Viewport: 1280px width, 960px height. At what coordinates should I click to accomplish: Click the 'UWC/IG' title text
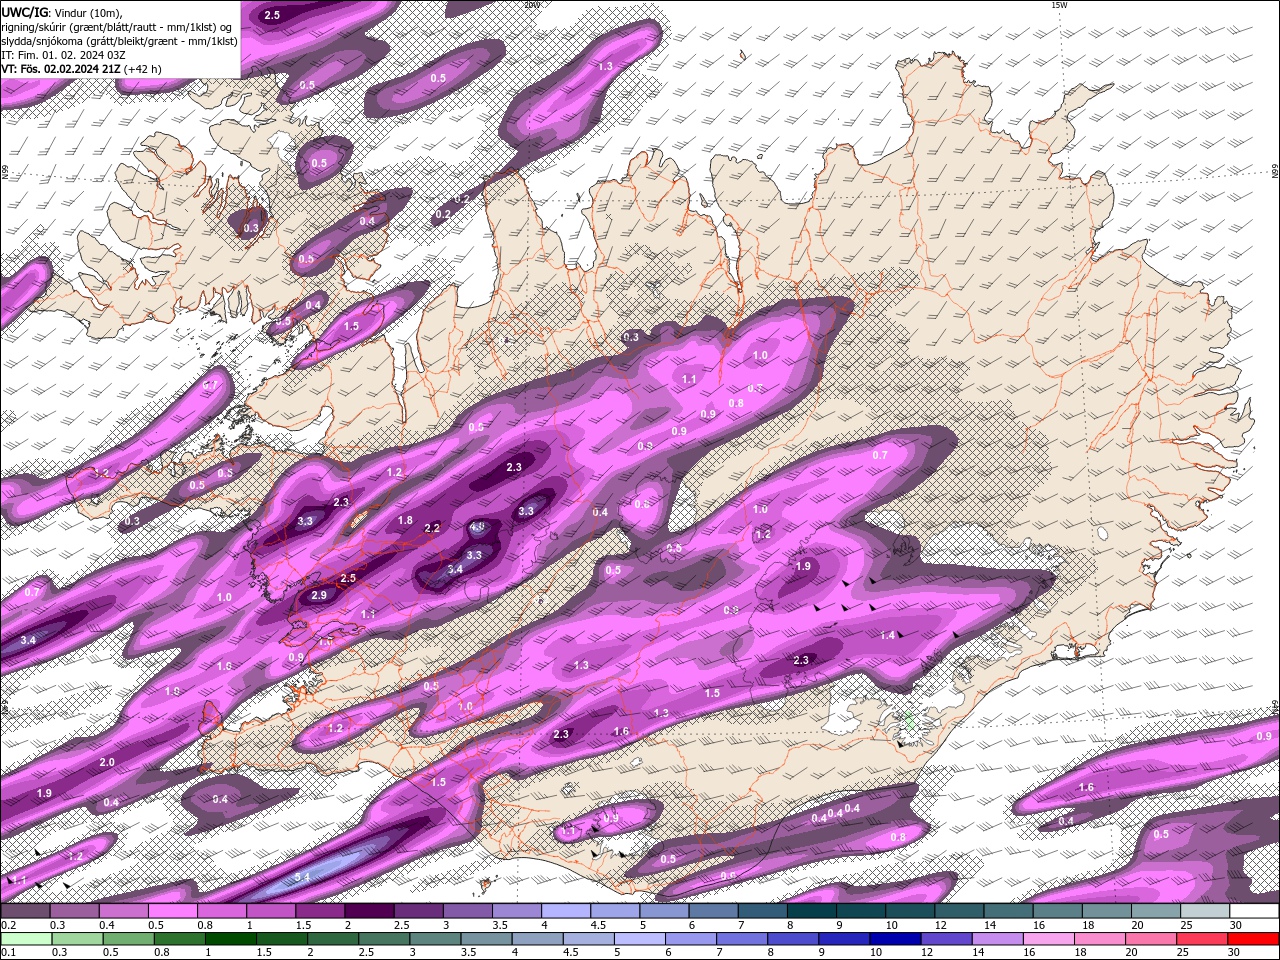click(x=24, y=12)
